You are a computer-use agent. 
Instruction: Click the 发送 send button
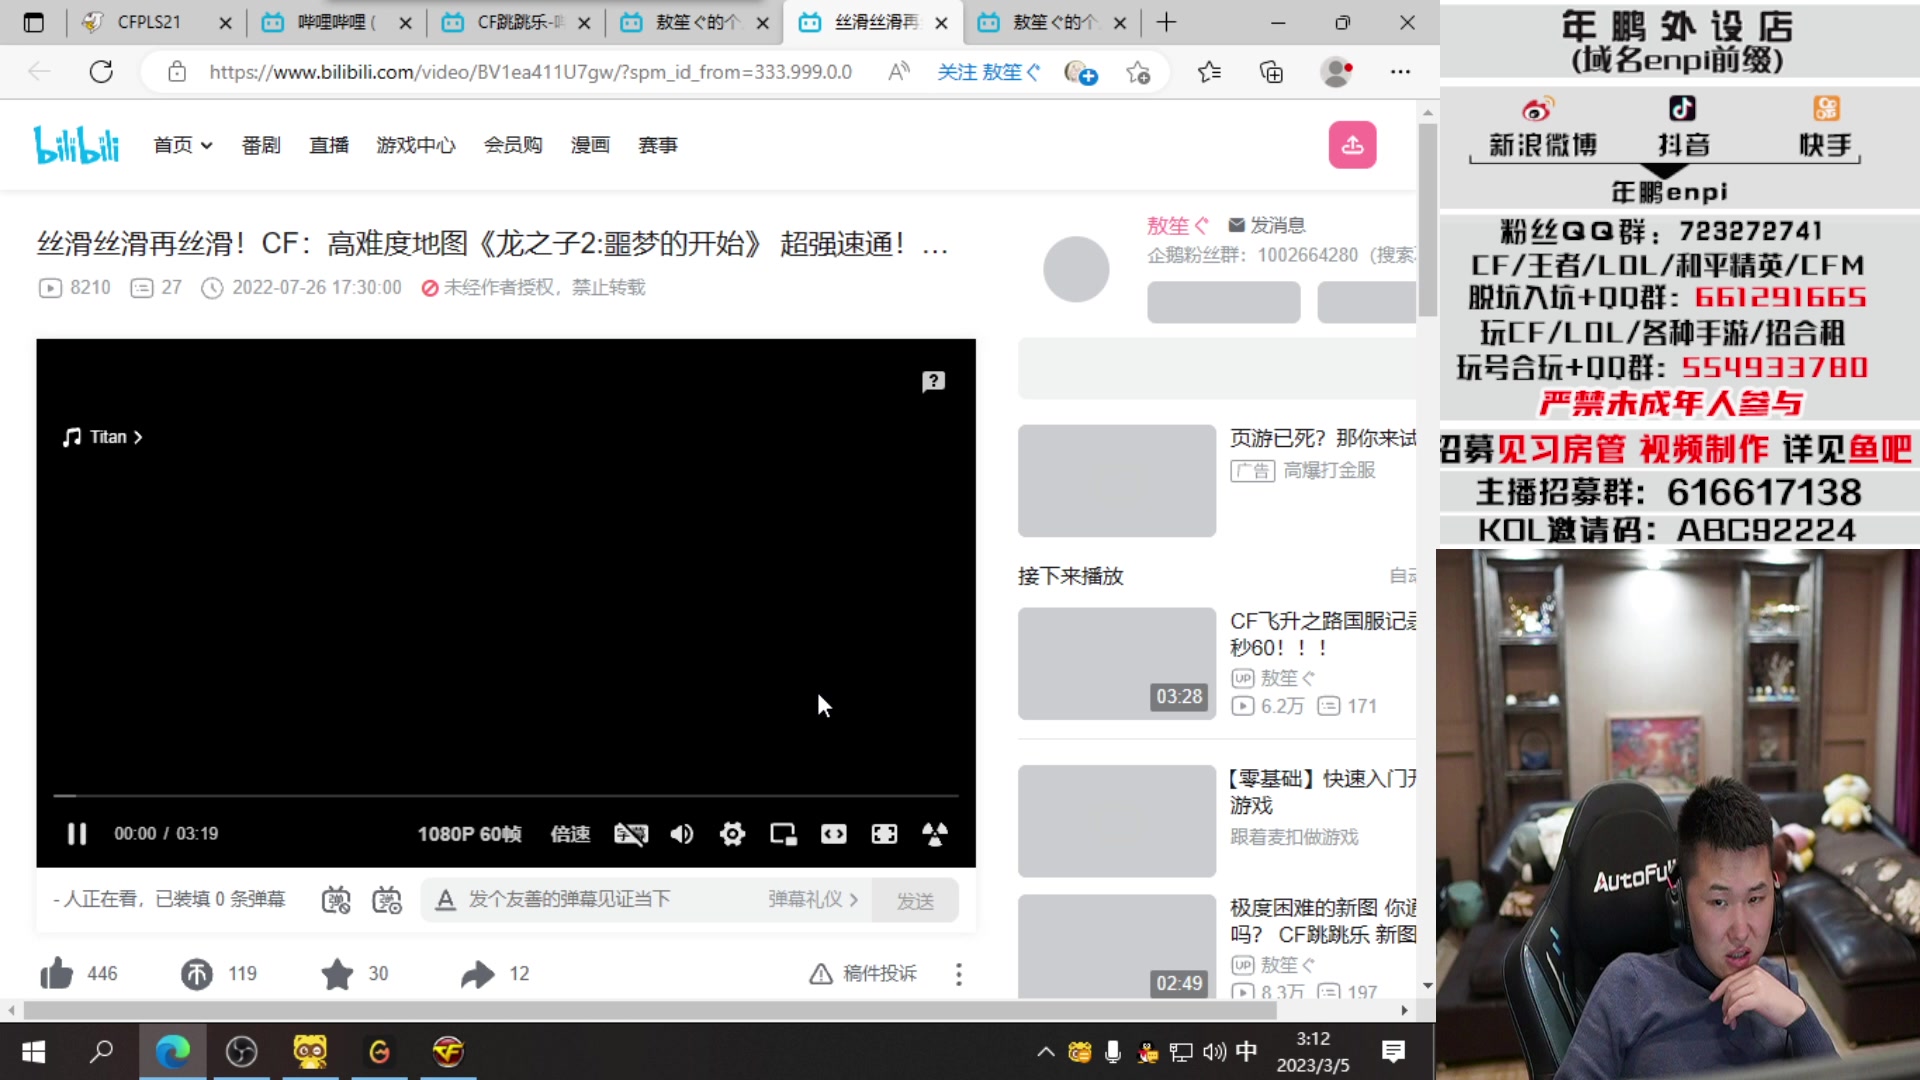(x=915, y=900)
